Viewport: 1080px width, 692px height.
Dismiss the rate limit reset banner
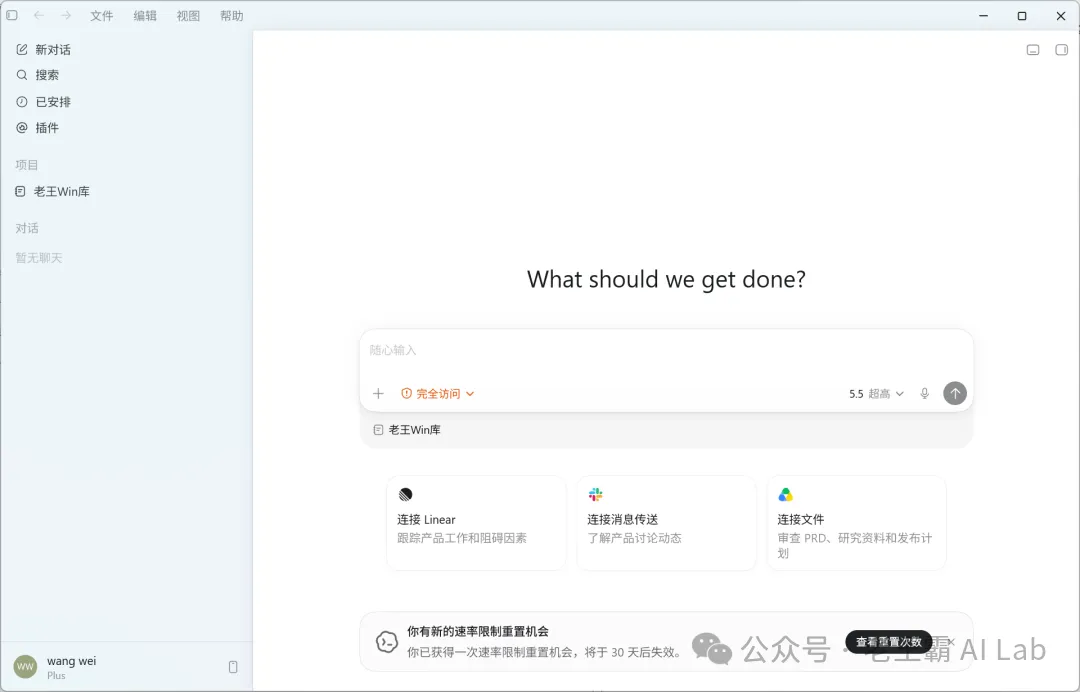(951, 642)
